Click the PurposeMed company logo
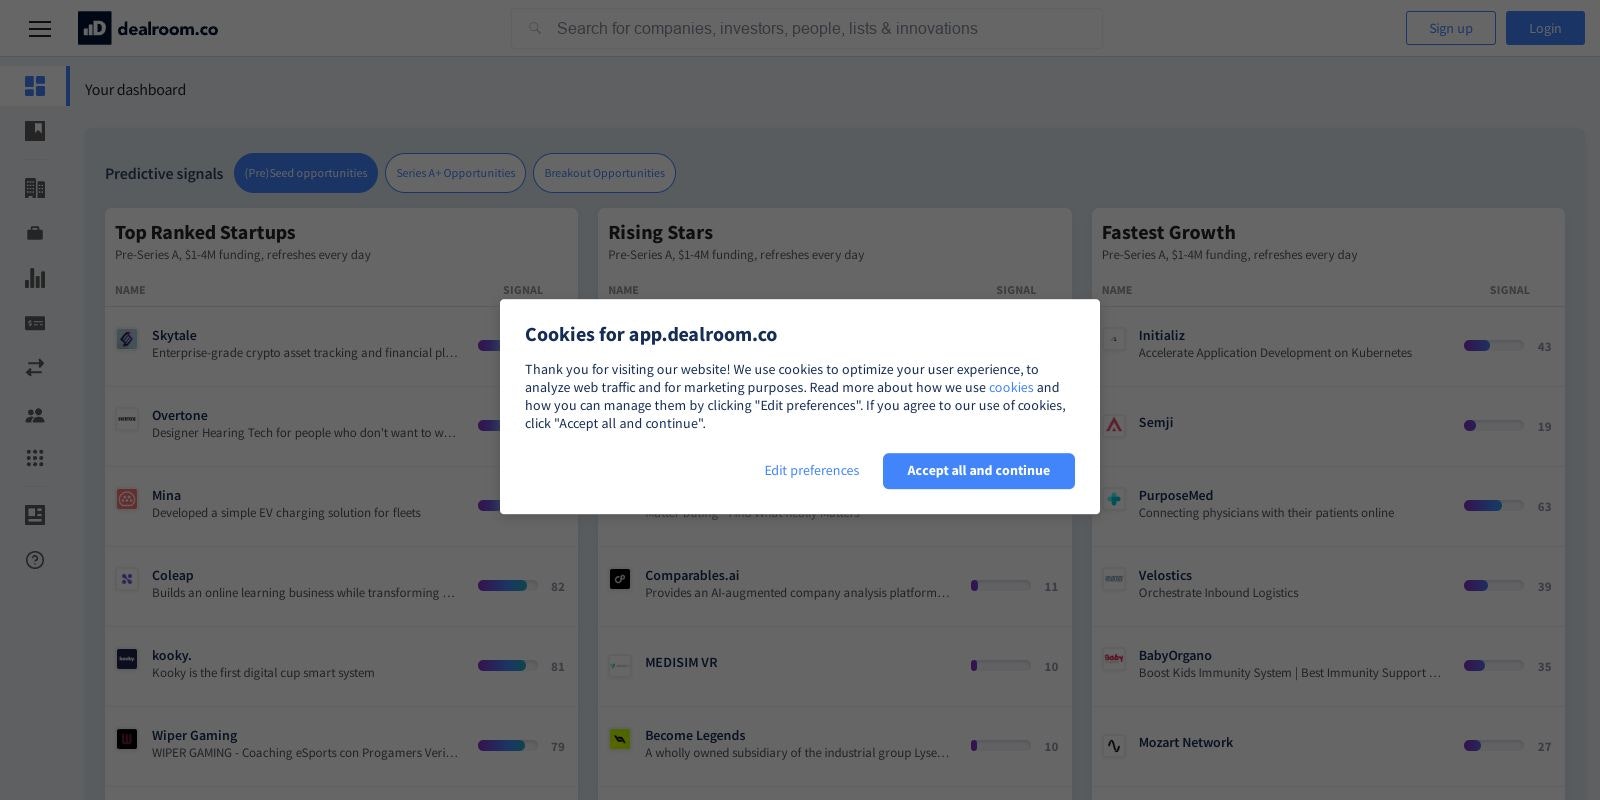The width and height of the screenshot is (1600, 800). tap(1114, 499)
